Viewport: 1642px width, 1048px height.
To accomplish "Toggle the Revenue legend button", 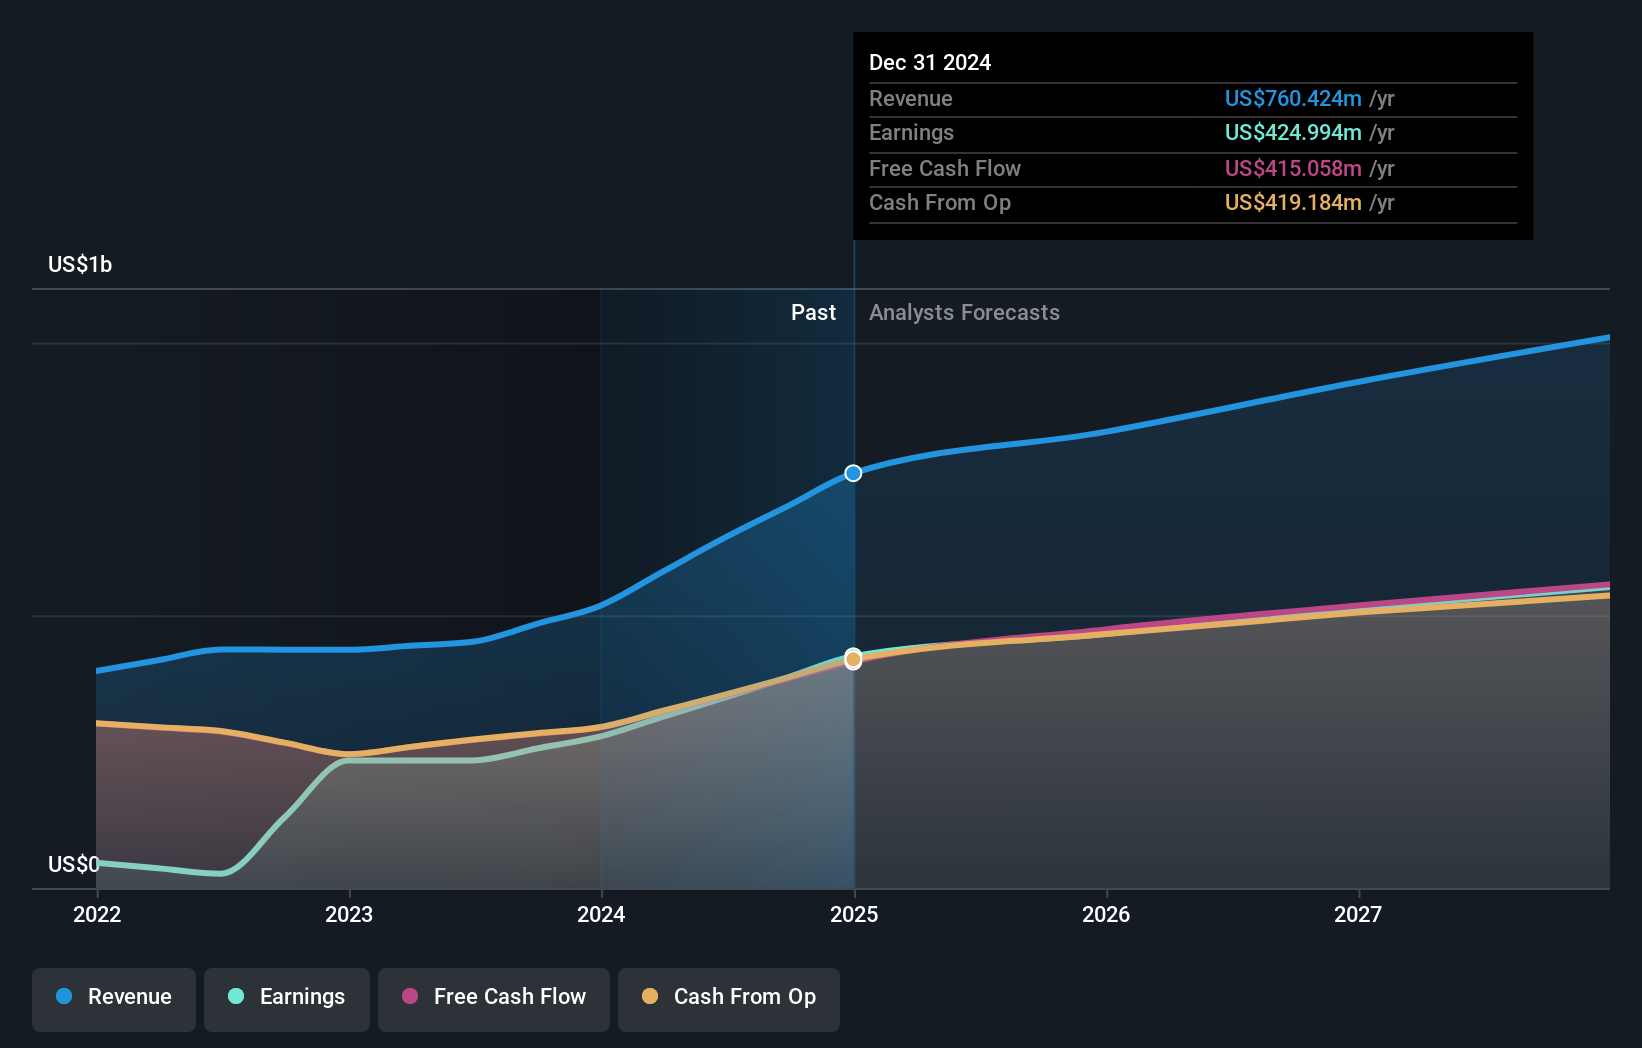I will (x=114, y=999).
